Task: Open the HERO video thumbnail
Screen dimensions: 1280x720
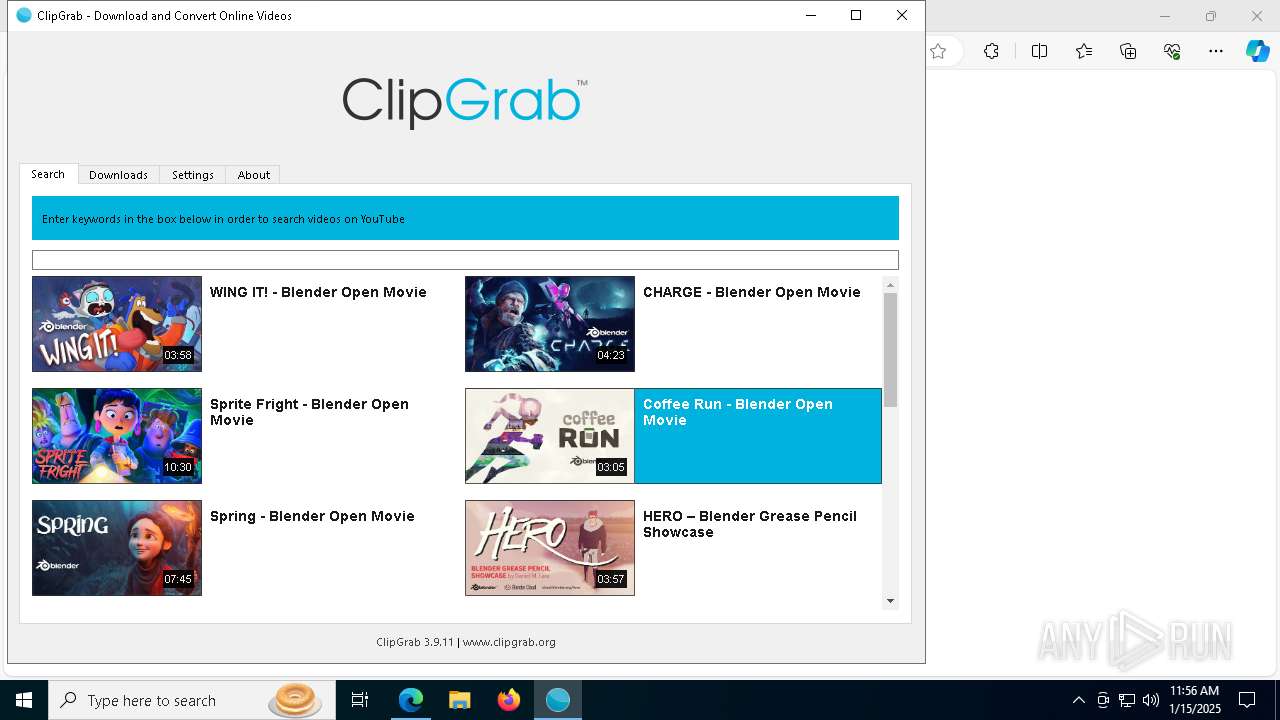Action: tap(550, 548)
